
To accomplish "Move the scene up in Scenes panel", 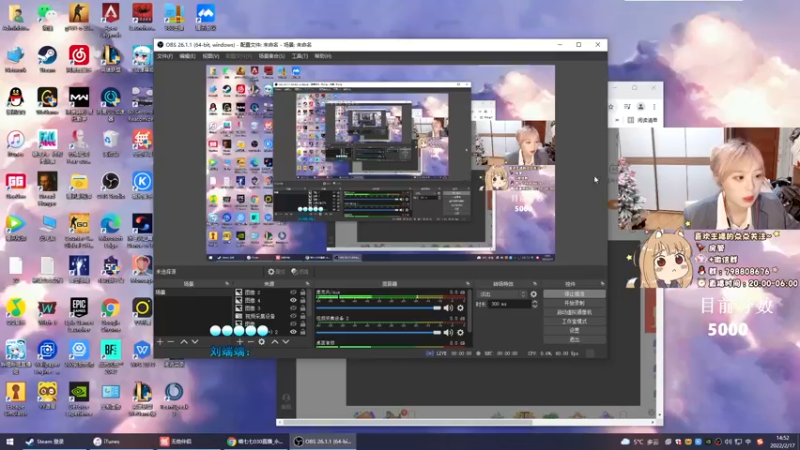I will point(184,341).
